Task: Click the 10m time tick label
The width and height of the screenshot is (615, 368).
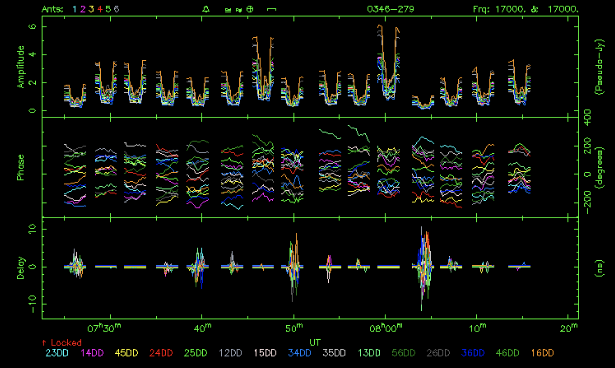Action: click(477, 328)
